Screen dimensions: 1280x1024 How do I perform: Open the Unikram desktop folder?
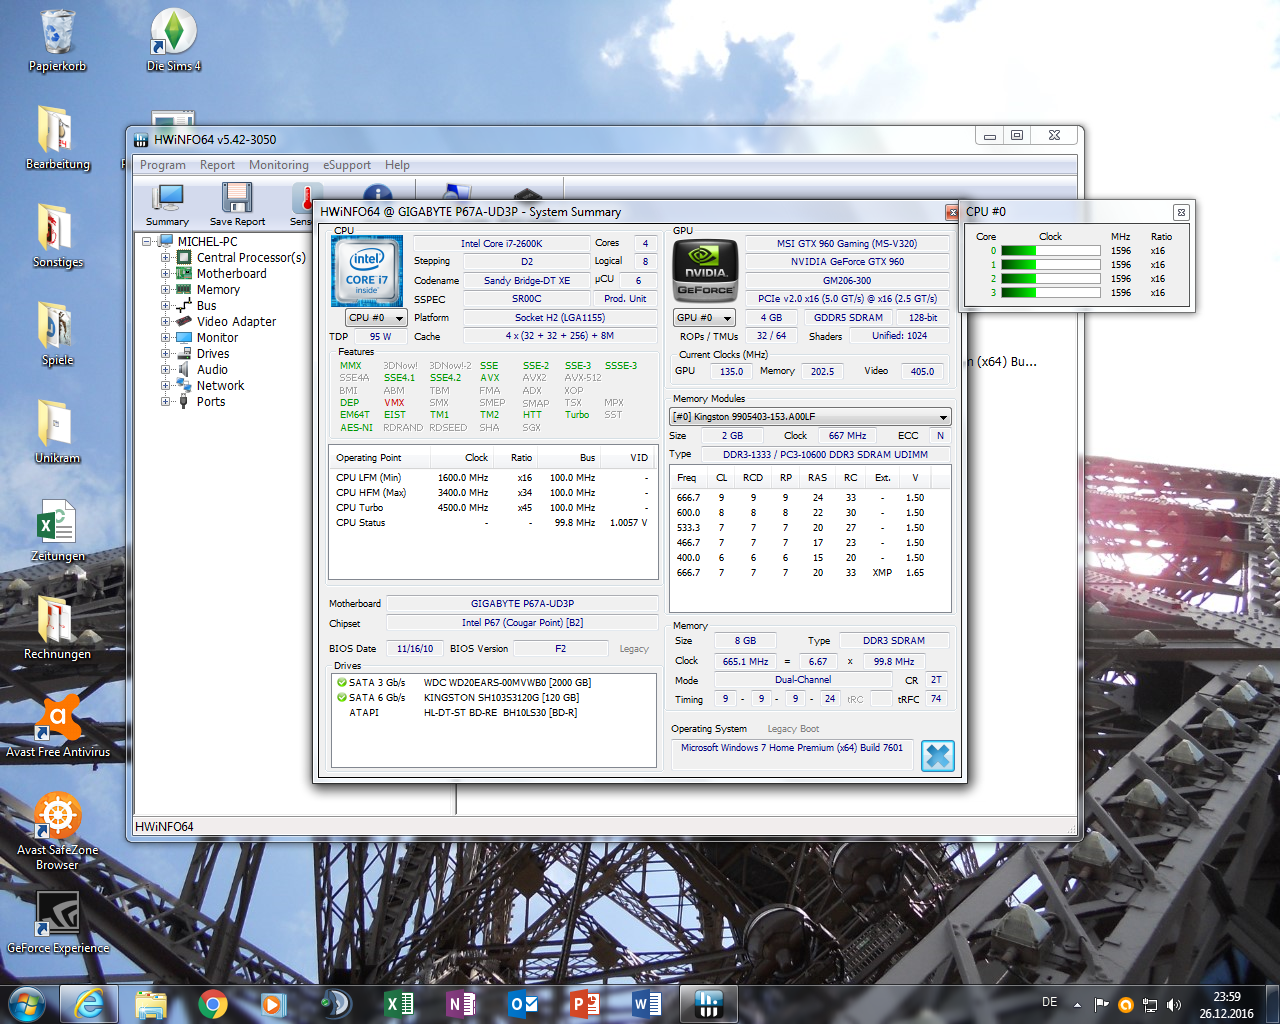[x=58, y=432]
